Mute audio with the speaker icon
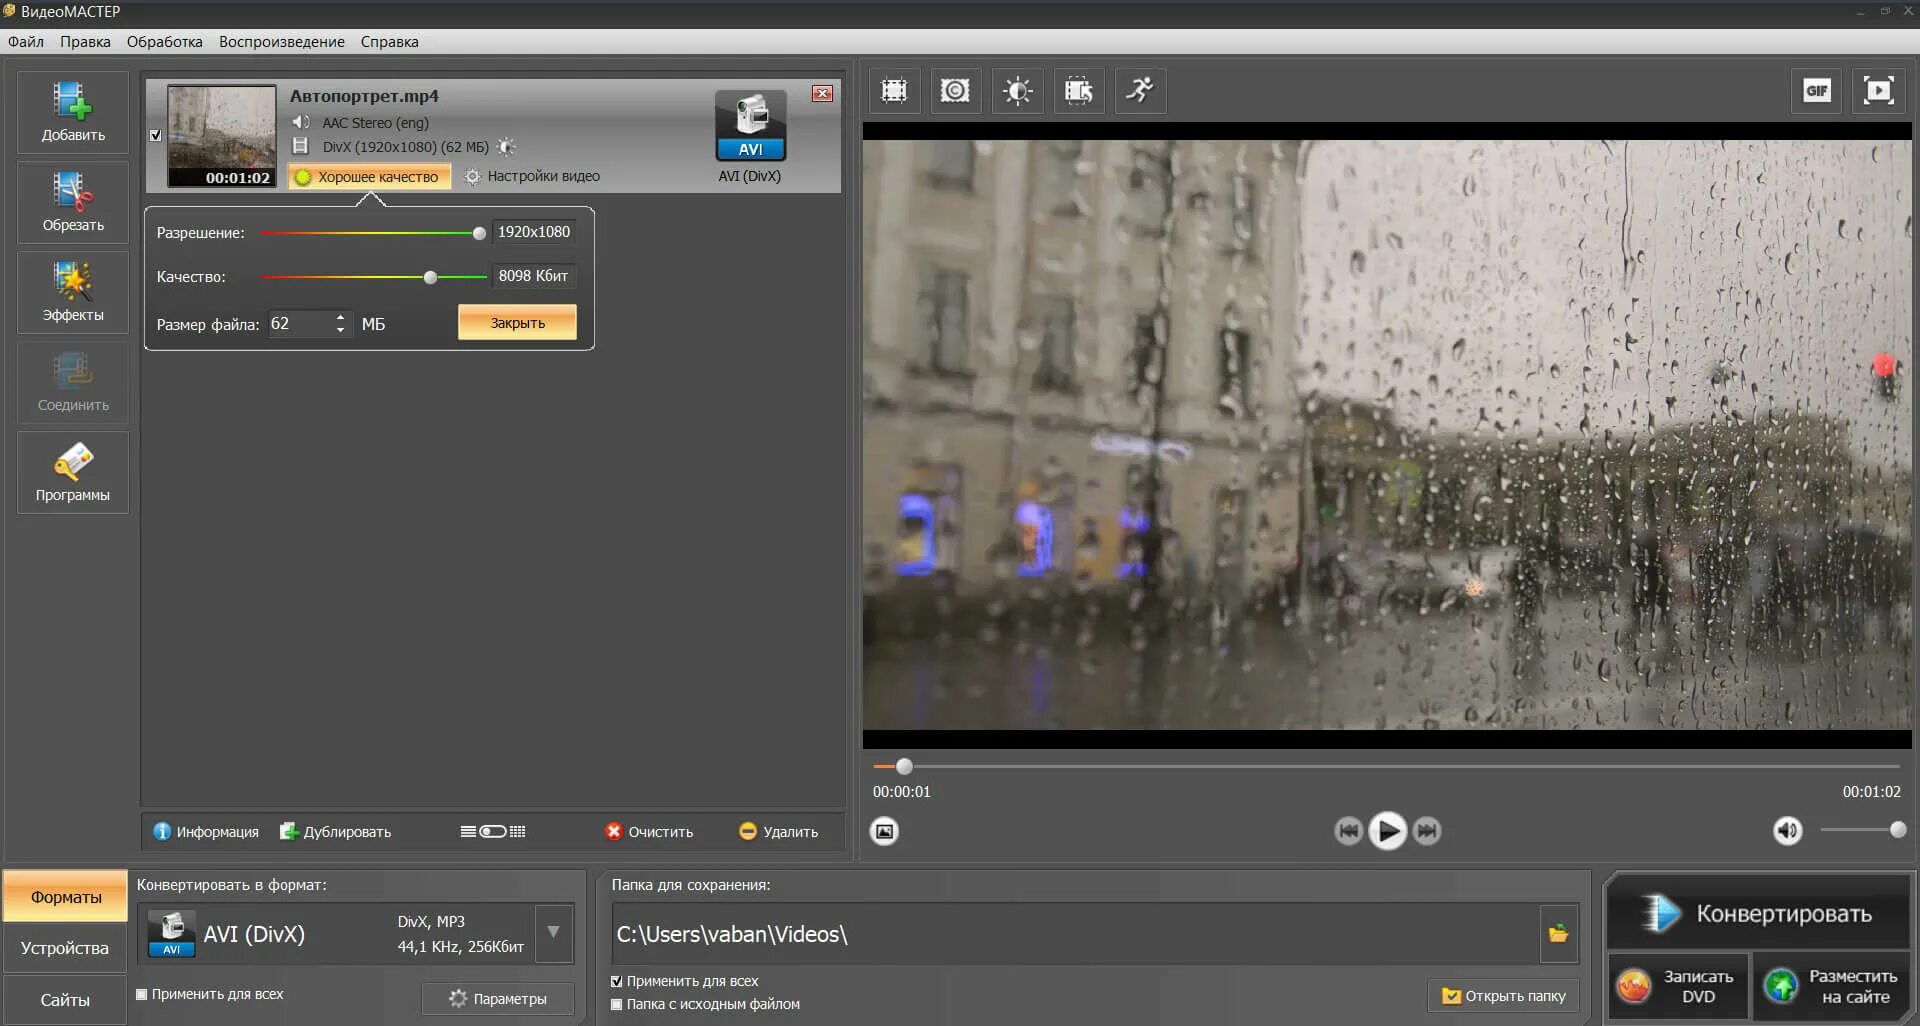Viewport: 1920px width, 1026px height. tap(1788, 830)
